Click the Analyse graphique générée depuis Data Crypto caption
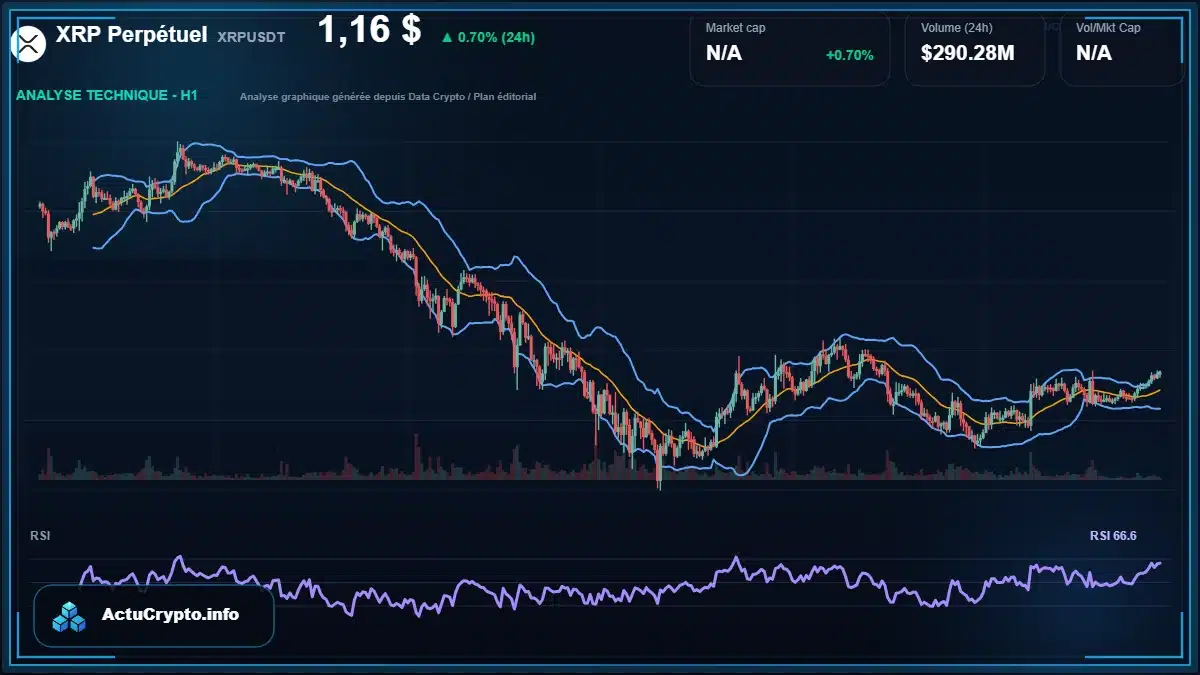Image resolution: width=1200 pixels, height=675 pixels. coord(388,97)
